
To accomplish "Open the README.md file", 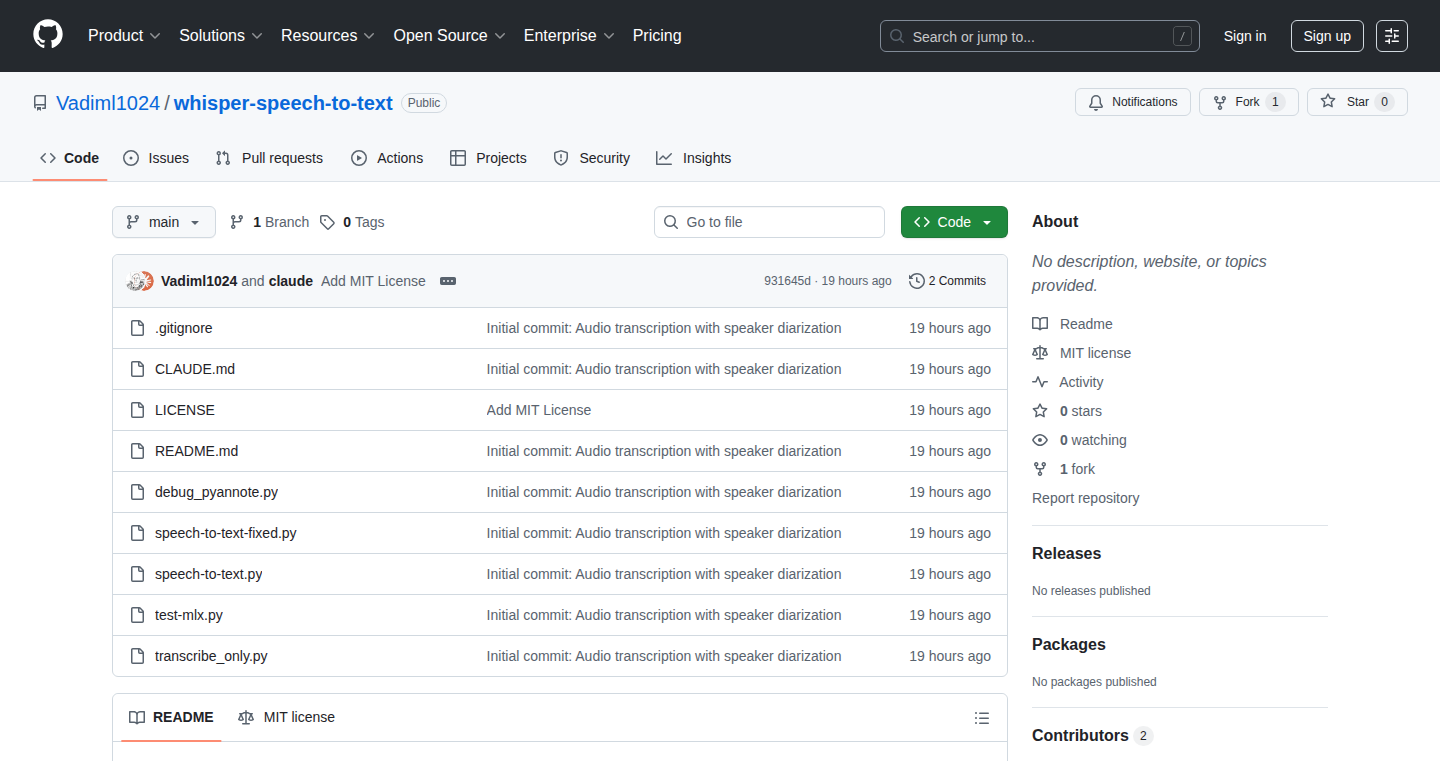I will 197,451.
